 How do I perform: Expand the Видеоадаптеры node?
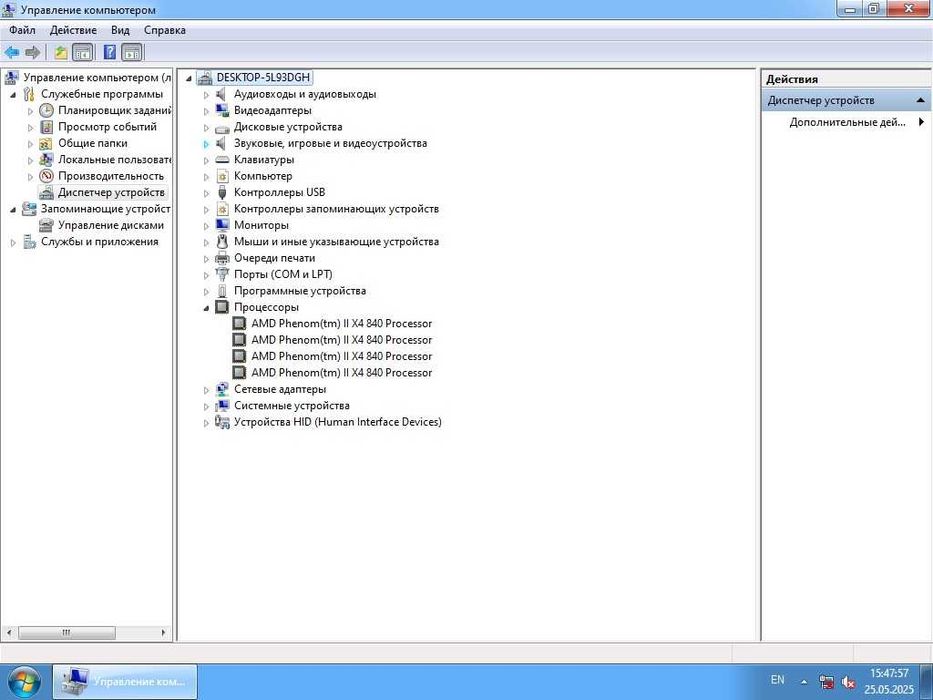[x=206, y=111]
